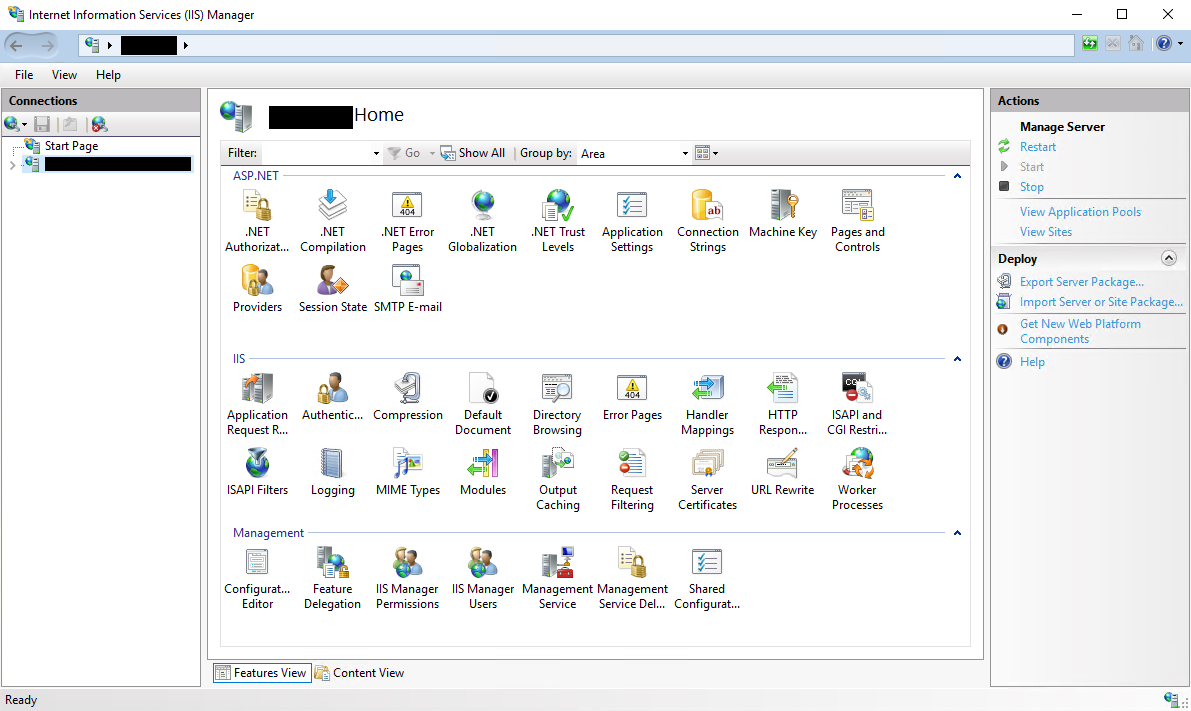
Task: Open the View menu
Action: pyautogui.click(x=65, y=74)
